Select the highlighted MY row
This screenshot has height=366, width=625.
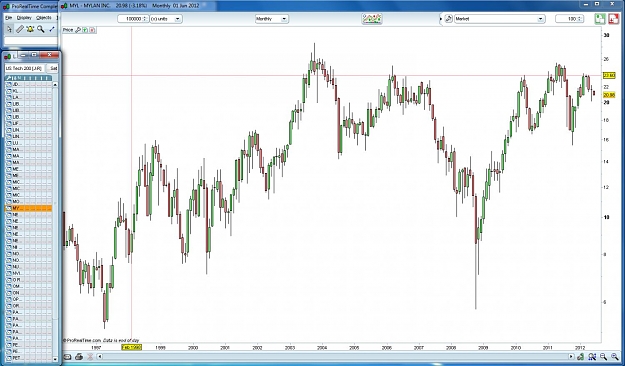tap(28, 208)
